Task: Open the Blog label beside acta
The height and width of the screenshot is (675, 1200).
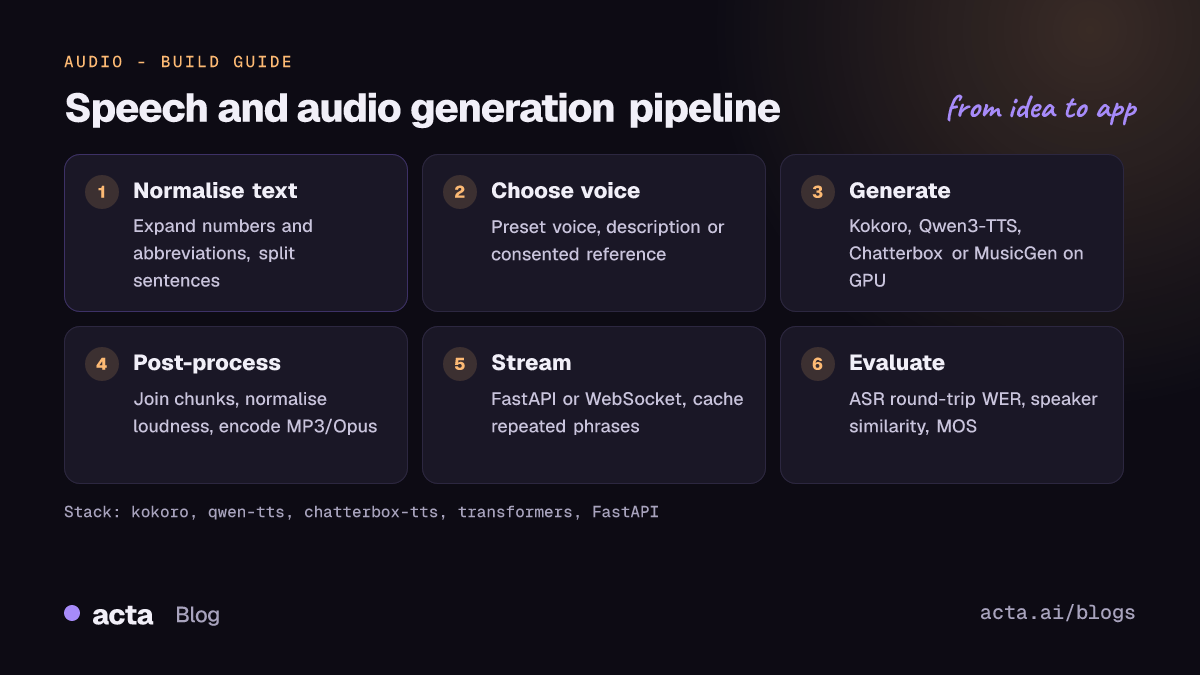Action: coord(197,615)
